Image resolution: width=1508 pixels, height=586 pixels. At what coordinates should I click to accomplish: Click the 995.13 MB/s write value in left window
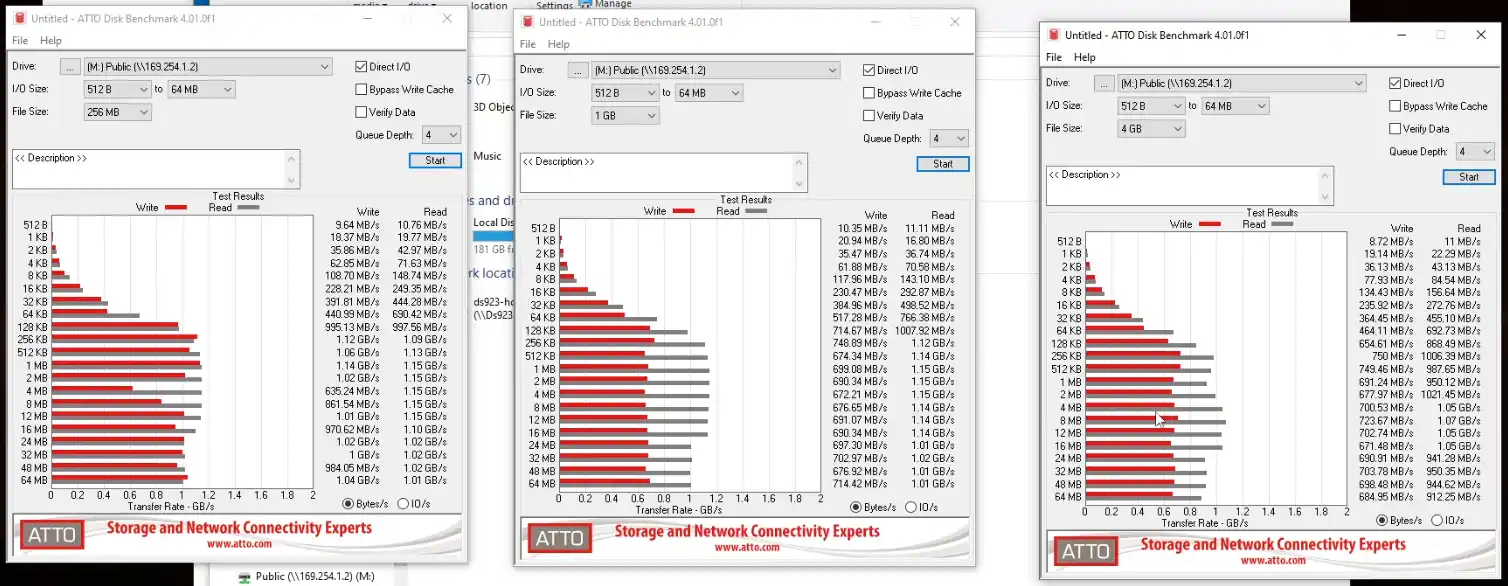click(352, 327)
